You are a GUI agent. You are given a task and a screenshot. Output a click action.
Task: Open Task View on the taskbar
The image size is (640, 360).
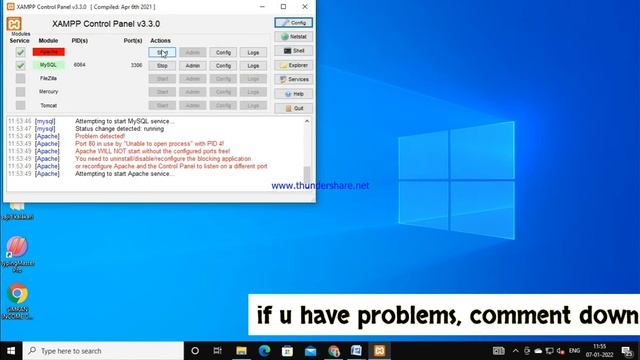(218, 351)
